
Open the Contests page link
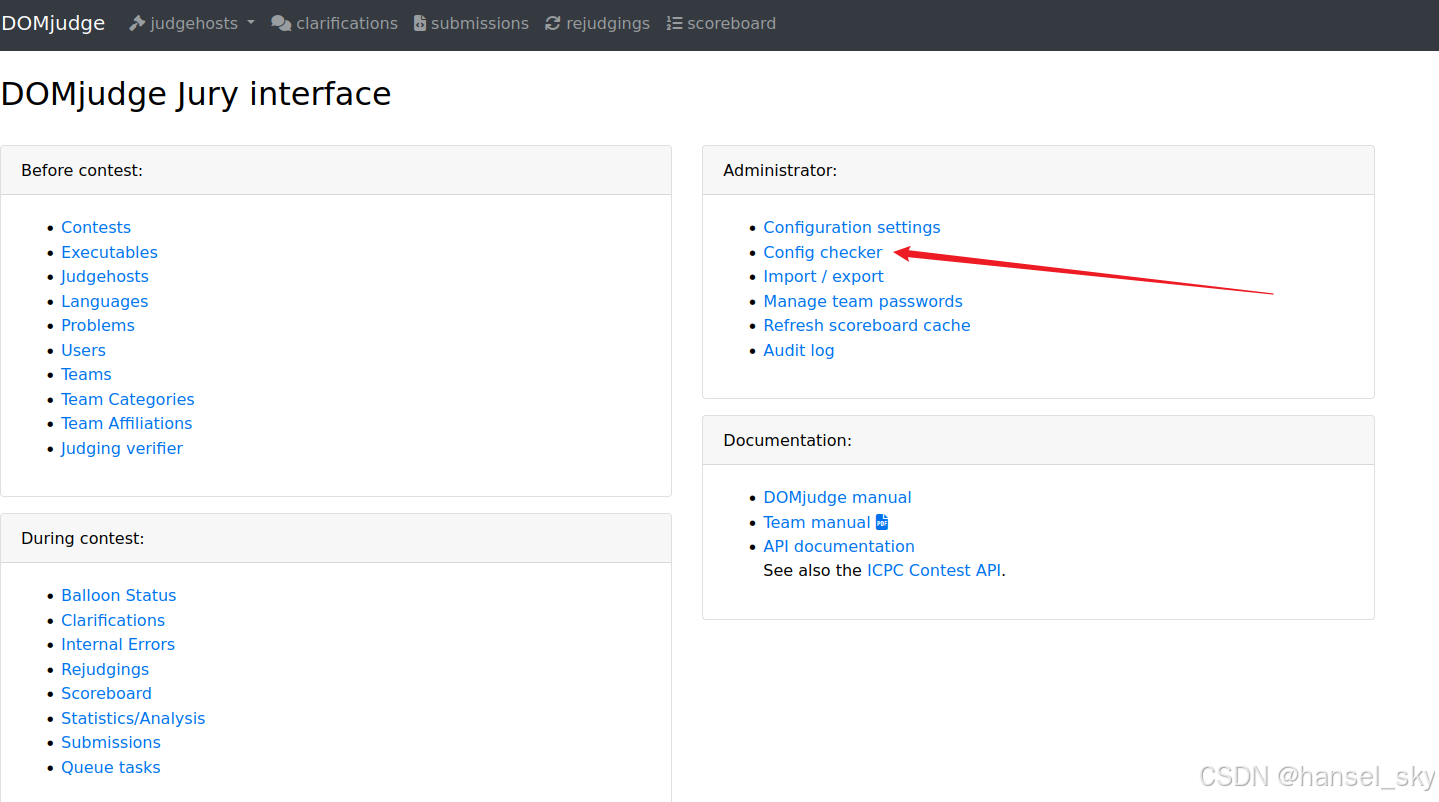click(x=96, y=227)
